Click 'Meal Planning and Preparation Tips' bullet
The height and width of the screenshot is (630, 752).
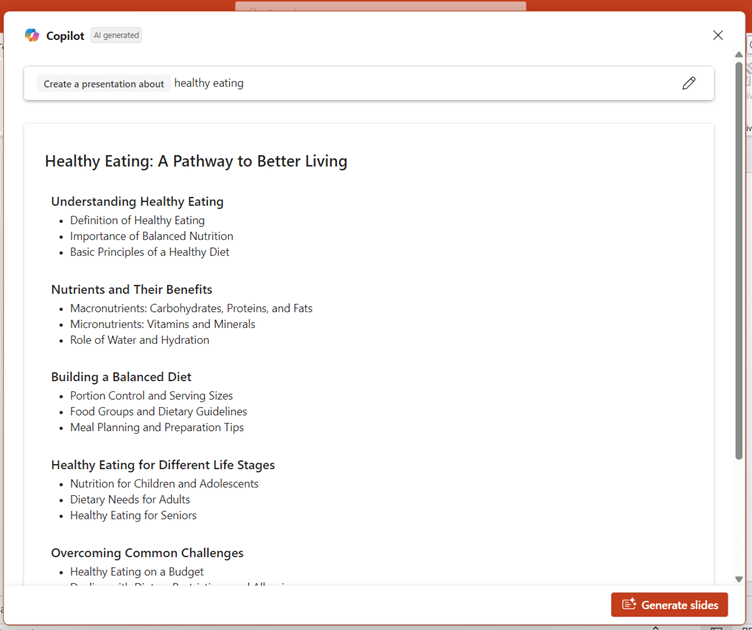coord(157,427)
